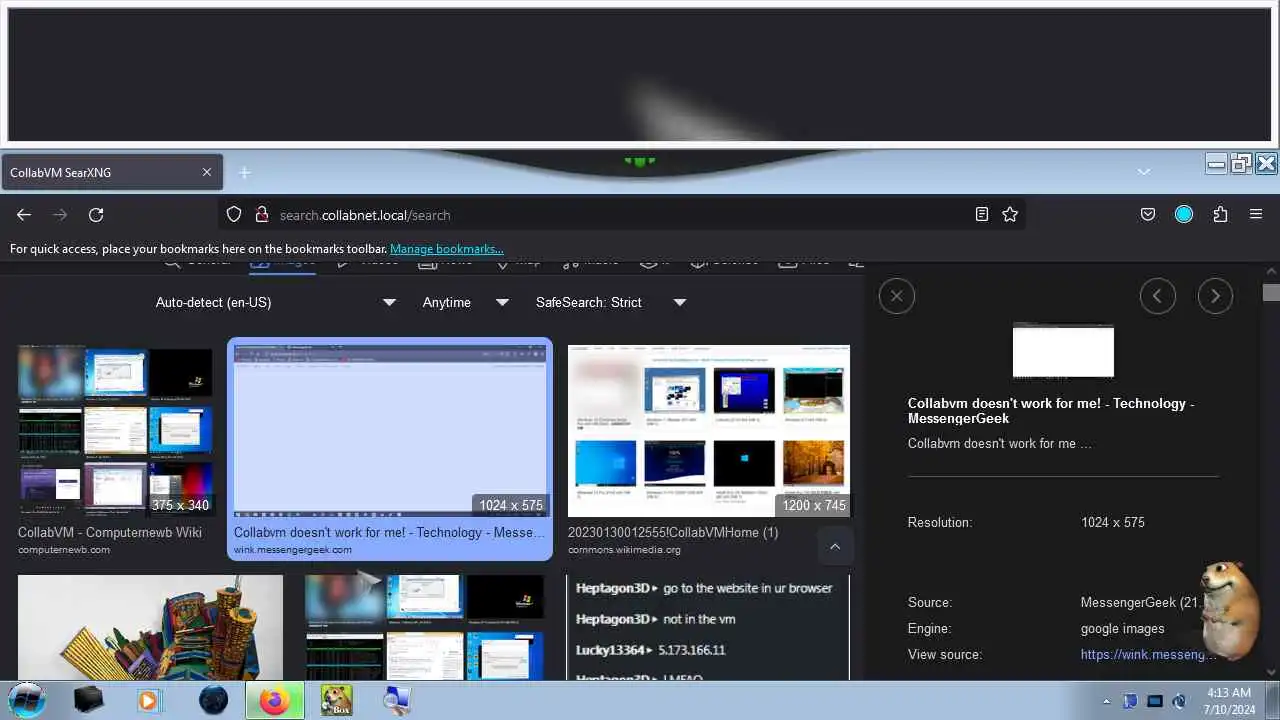Show the next image in detail panel

1215,296
